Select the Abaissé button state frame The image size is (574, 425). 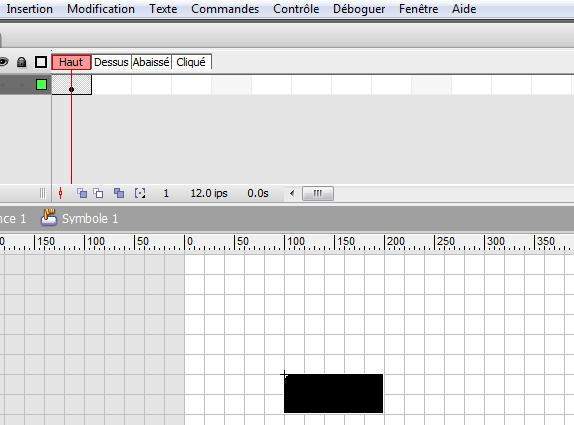151,62
